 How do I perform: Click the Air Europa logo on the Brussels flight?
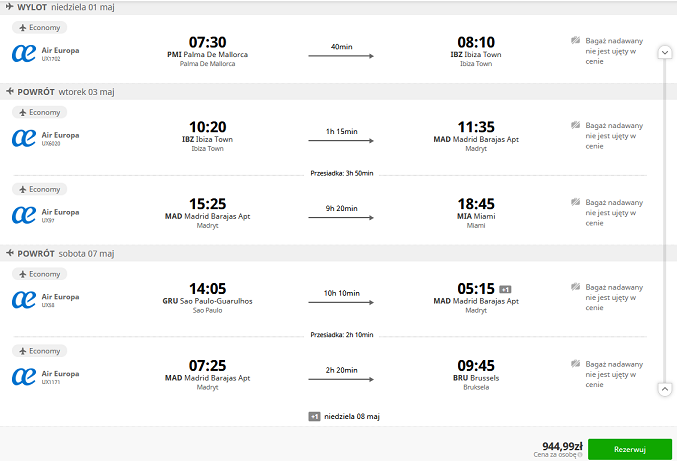click(24, 376)
